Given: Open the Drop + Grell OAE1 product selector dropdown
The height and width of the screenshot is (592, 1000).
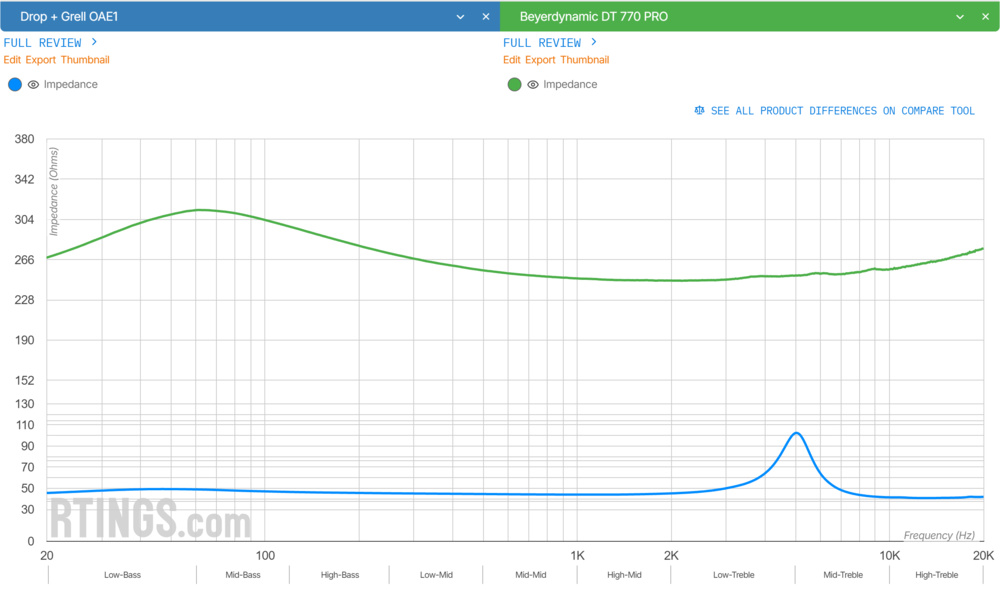Looking at the screenshot, I should (x=460, y=17).
